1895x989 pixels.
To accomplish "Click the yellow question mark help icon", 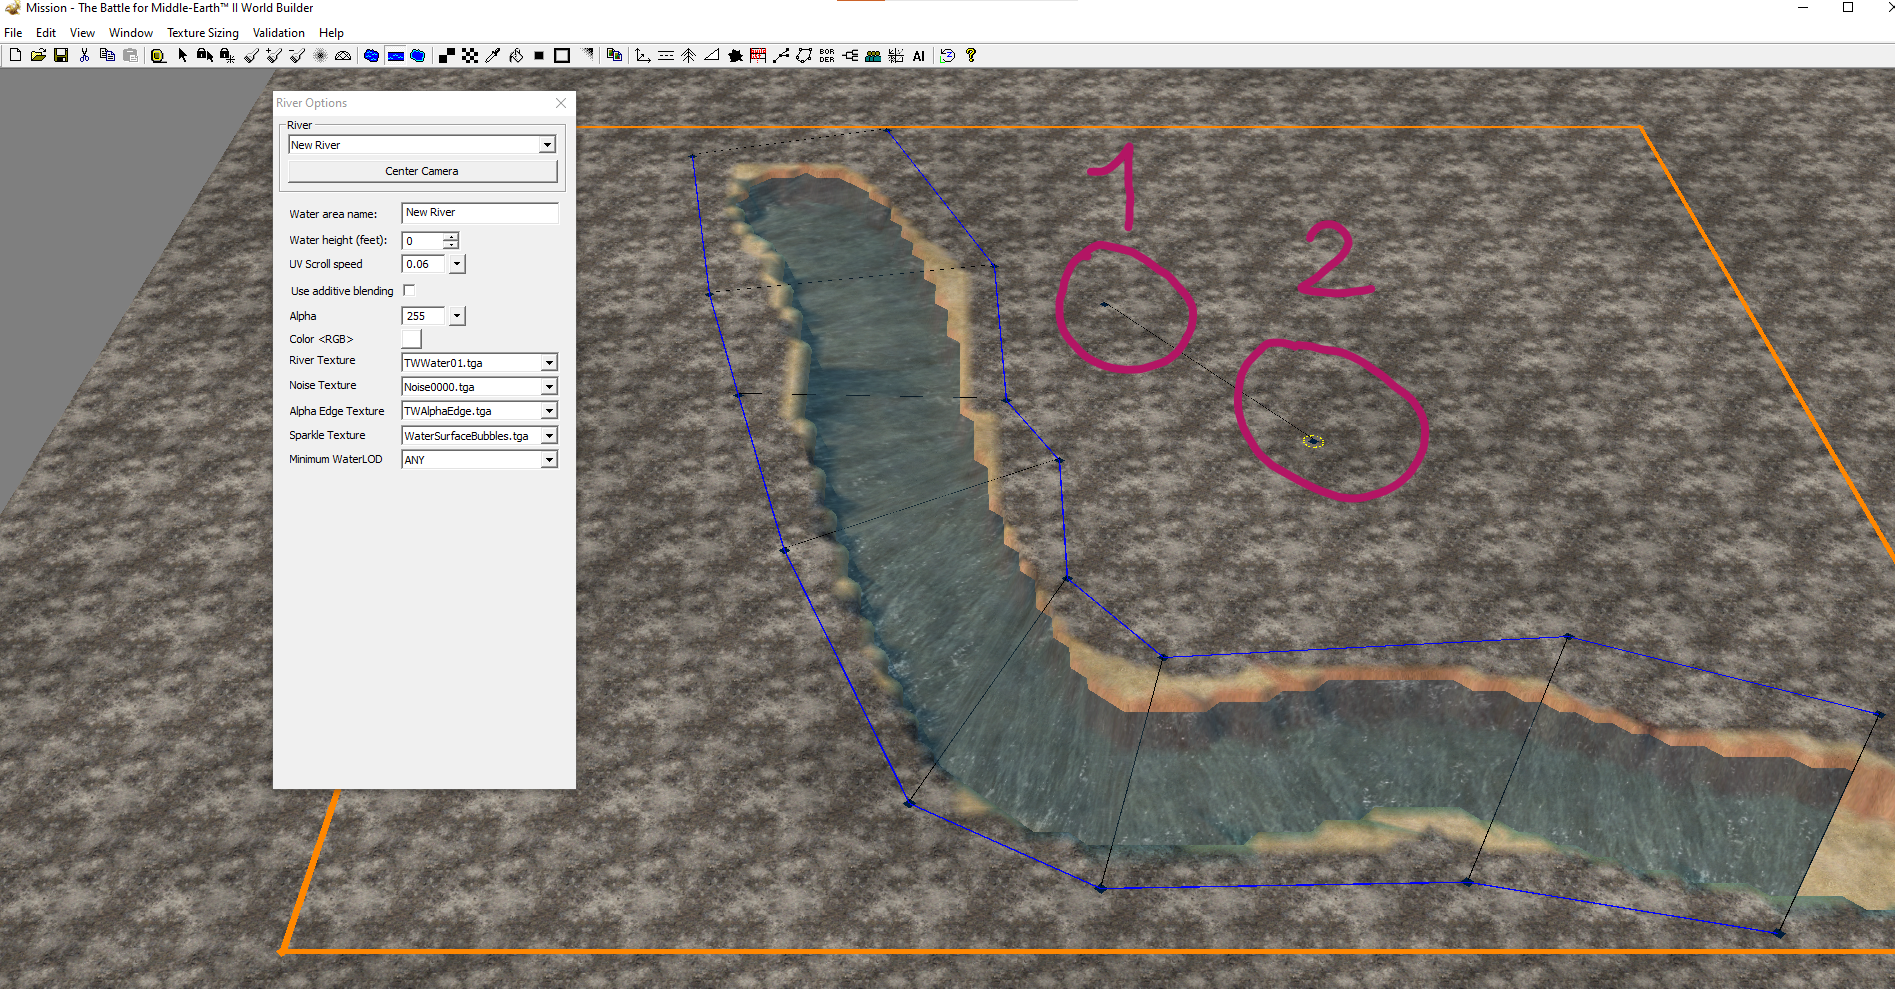I will pyautogui.click(x=971, y=56).
